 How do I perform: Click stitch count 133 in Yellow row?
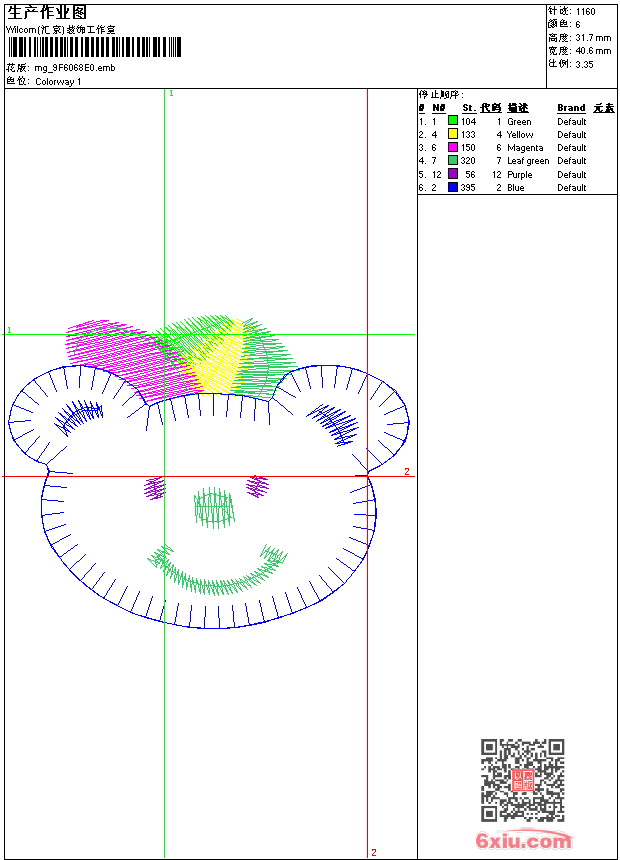[469, 134]
